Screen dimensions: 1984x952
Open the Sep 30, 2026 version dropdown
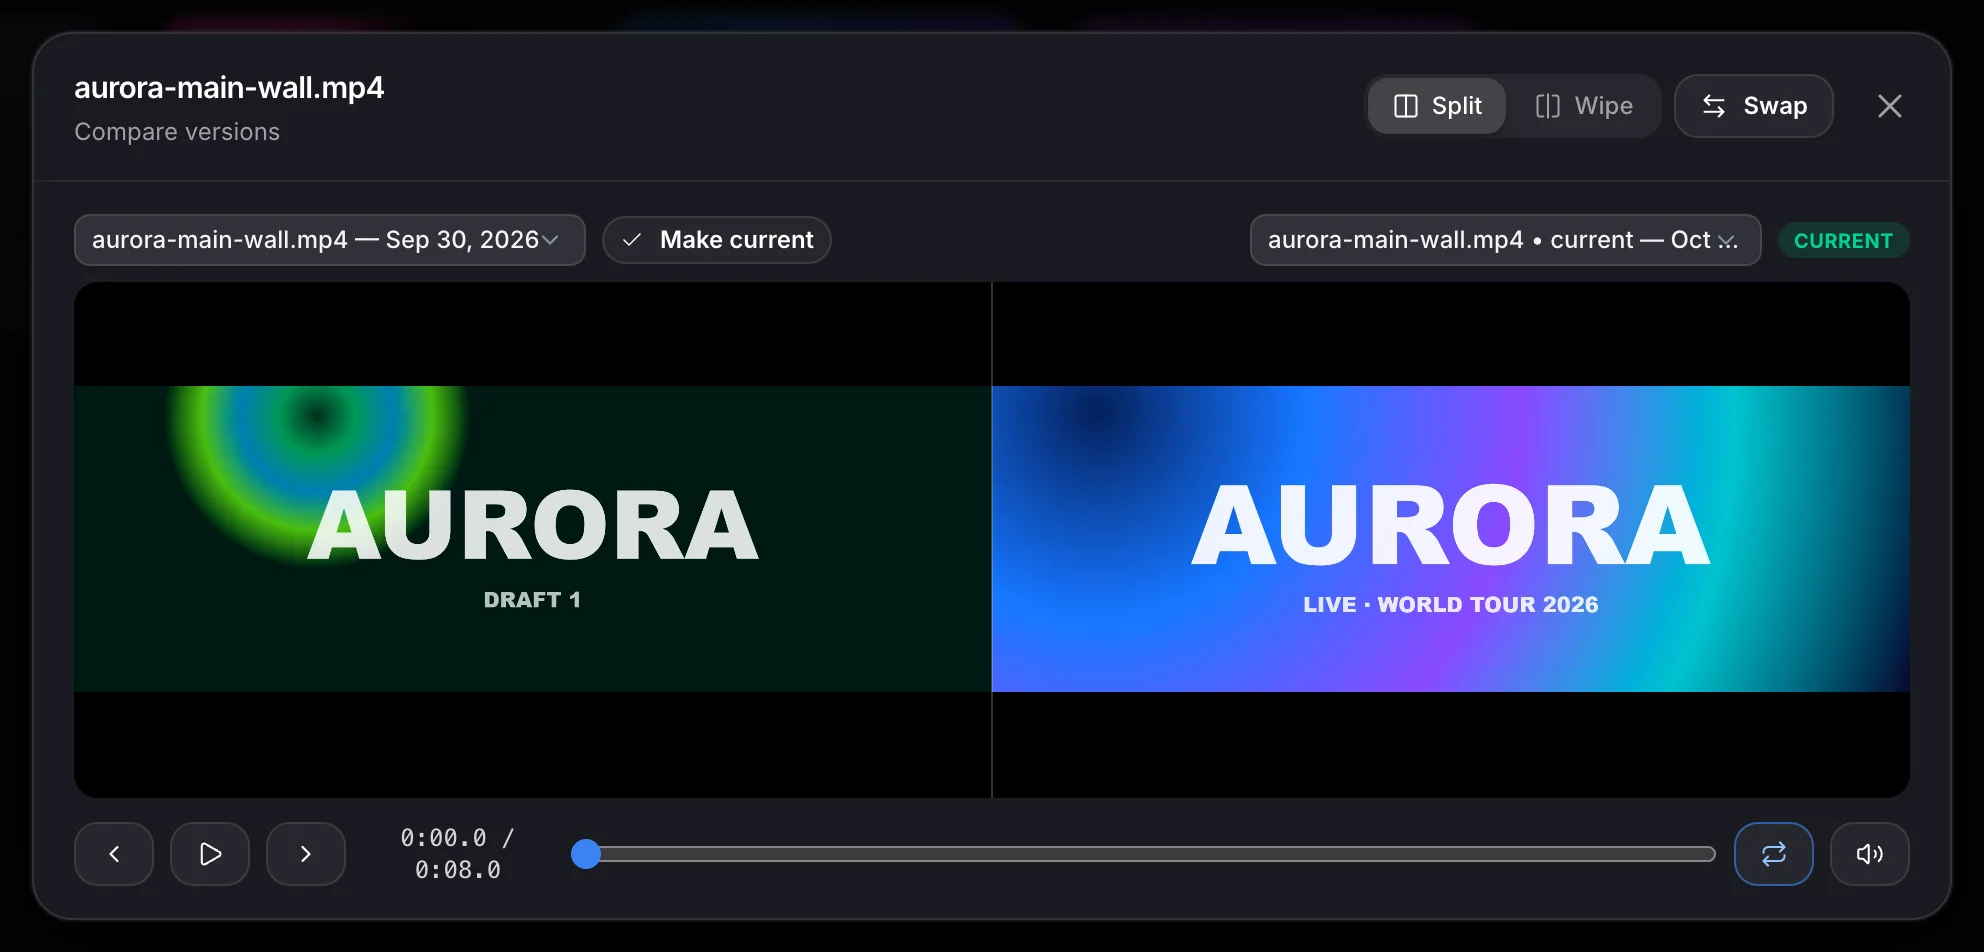coord(330,240)
